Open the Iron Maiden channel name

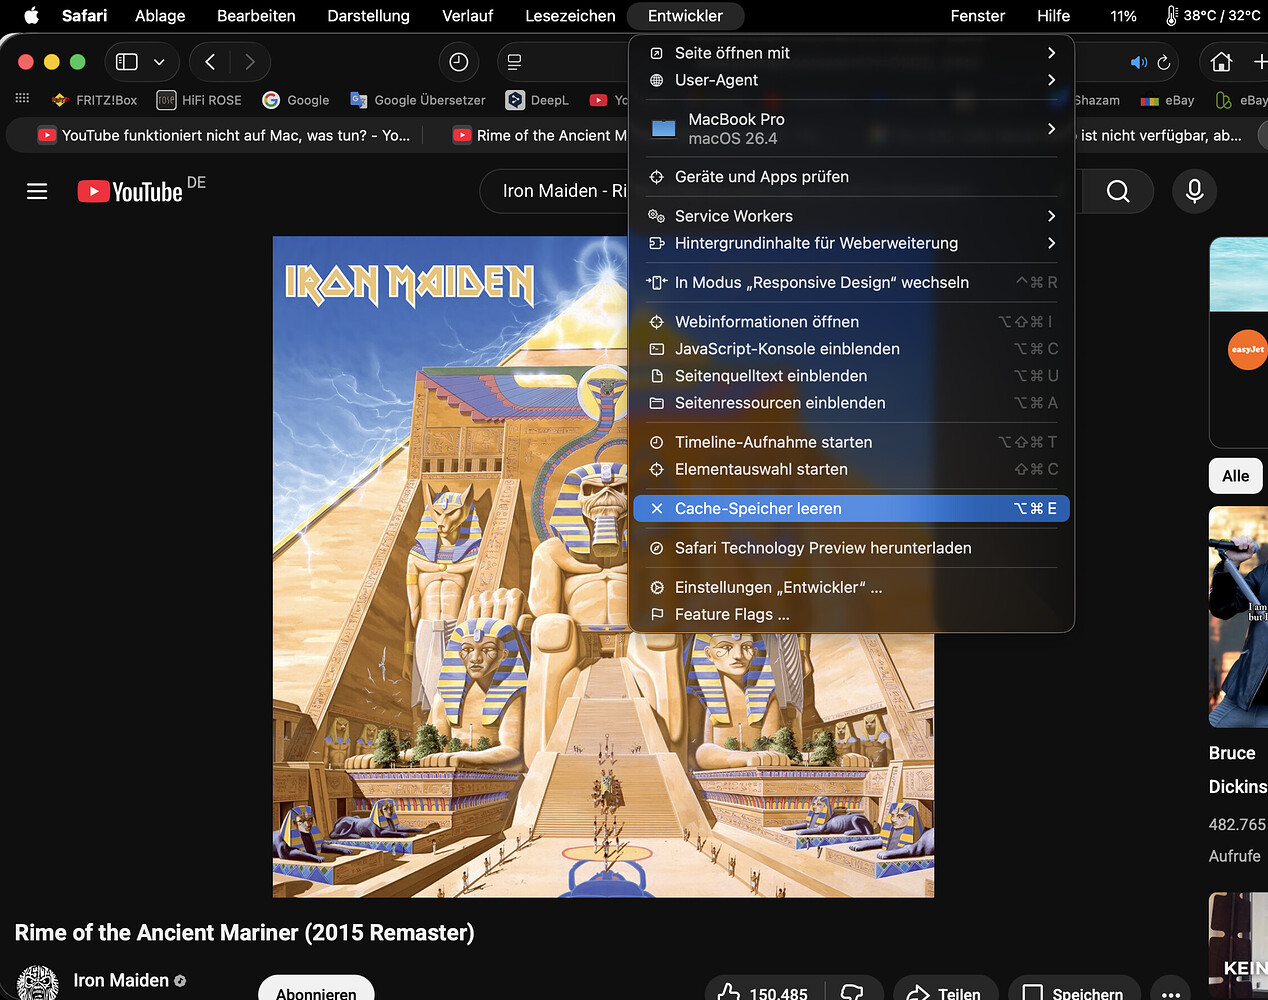point(121,981)
